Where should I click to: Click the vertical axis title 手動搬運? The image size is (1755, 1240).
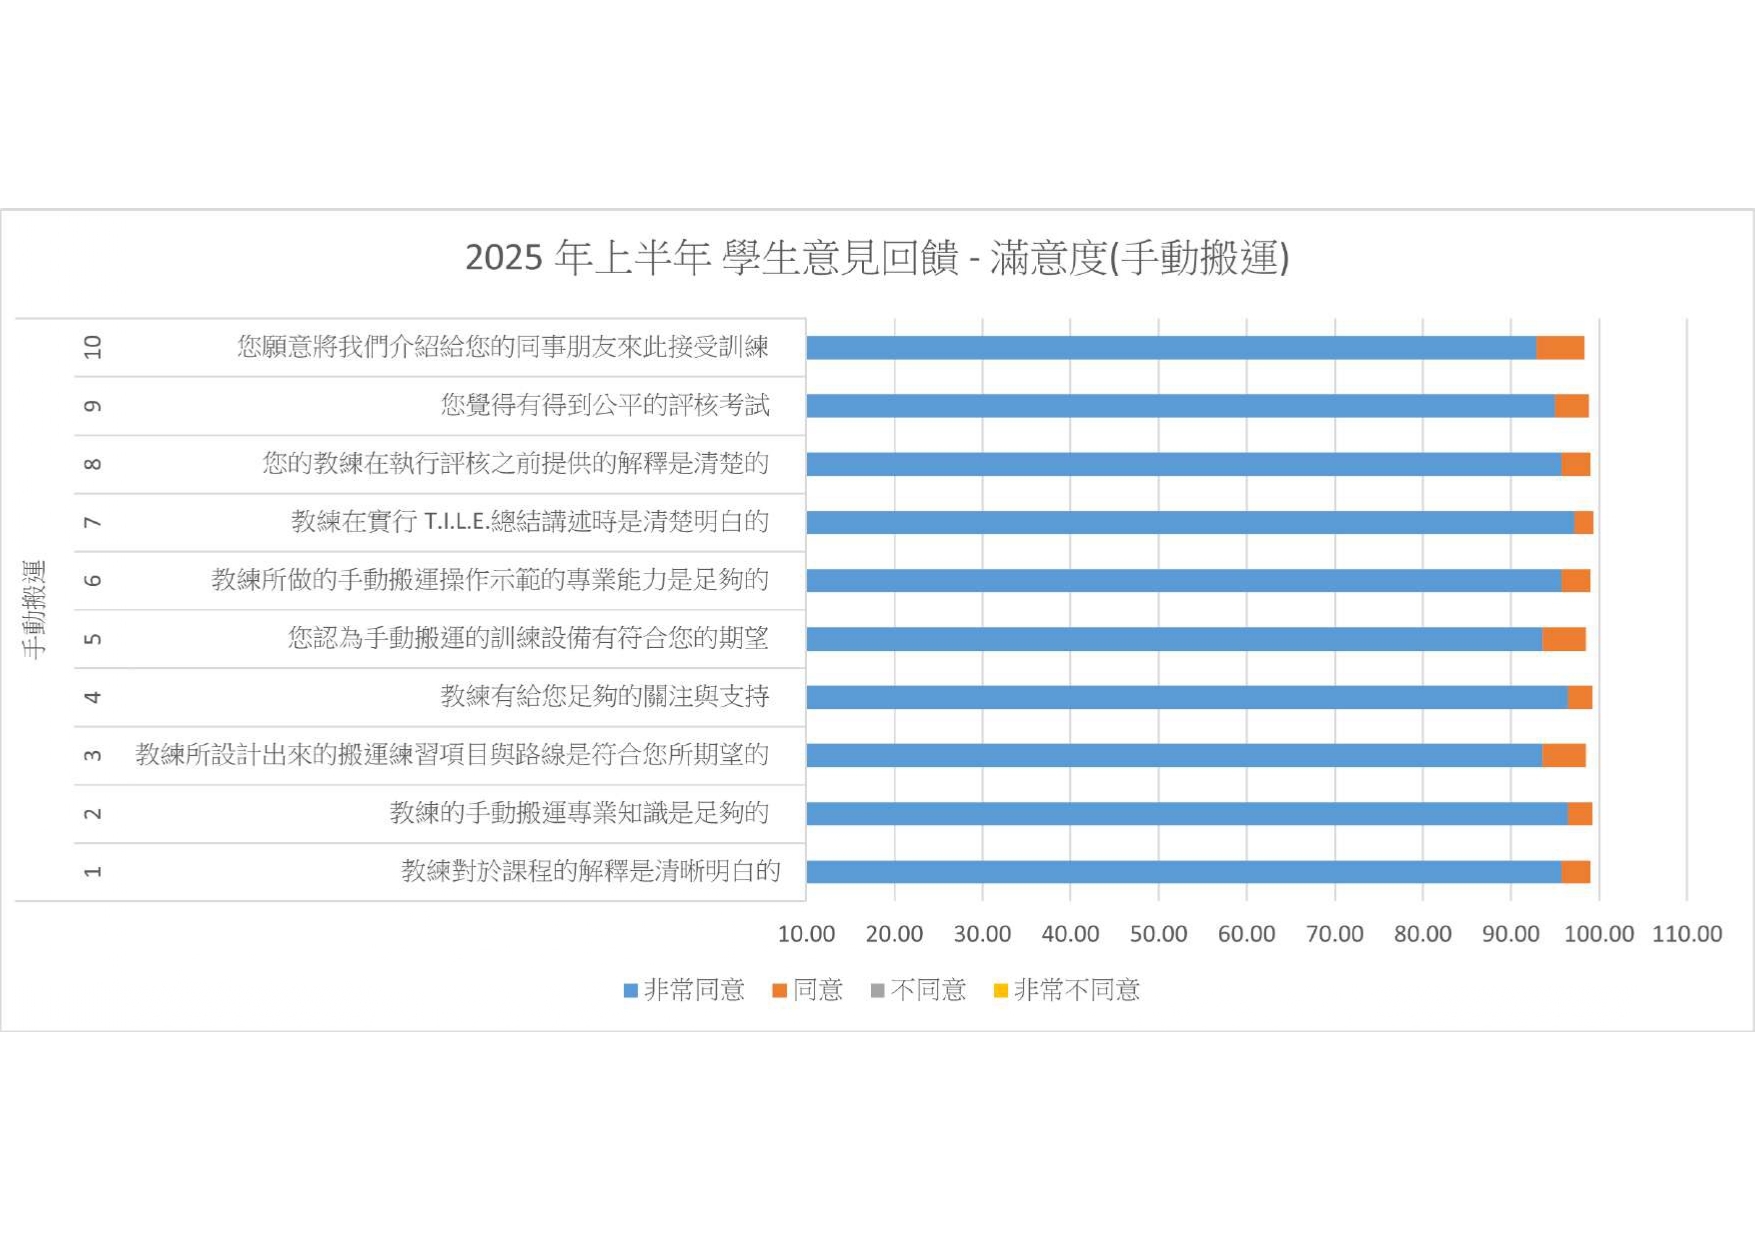[x=34, y=610]
